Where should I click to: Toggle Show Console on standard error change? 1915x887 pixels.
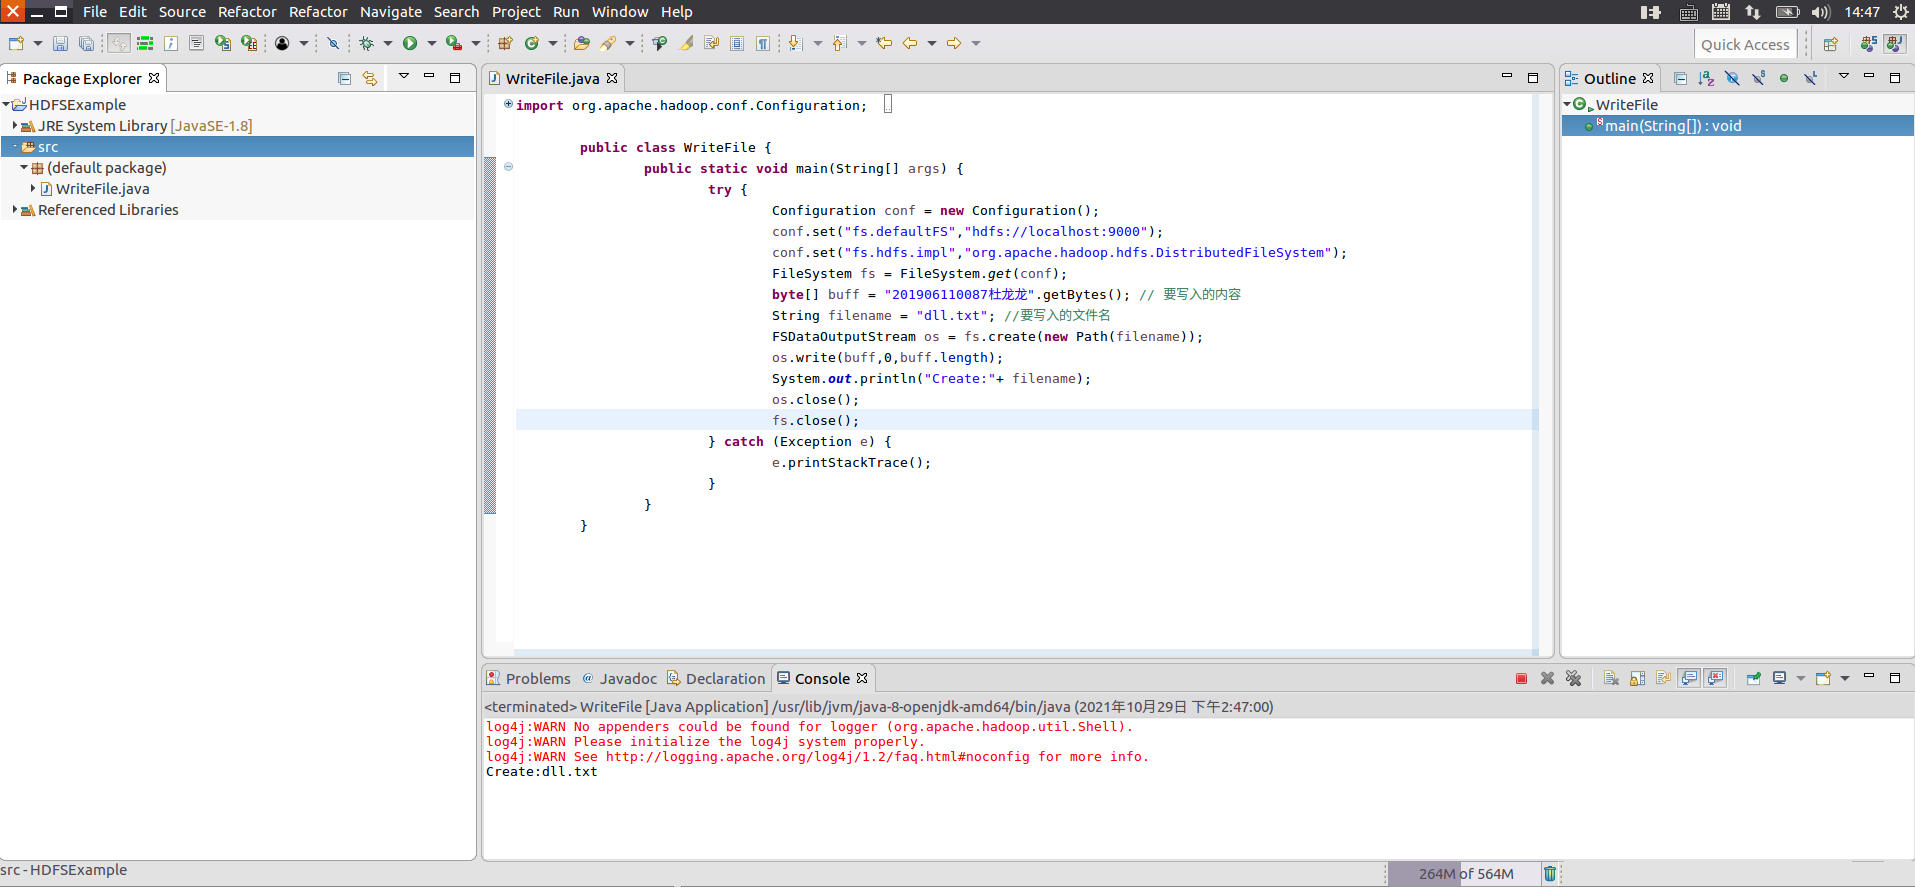1716,679
